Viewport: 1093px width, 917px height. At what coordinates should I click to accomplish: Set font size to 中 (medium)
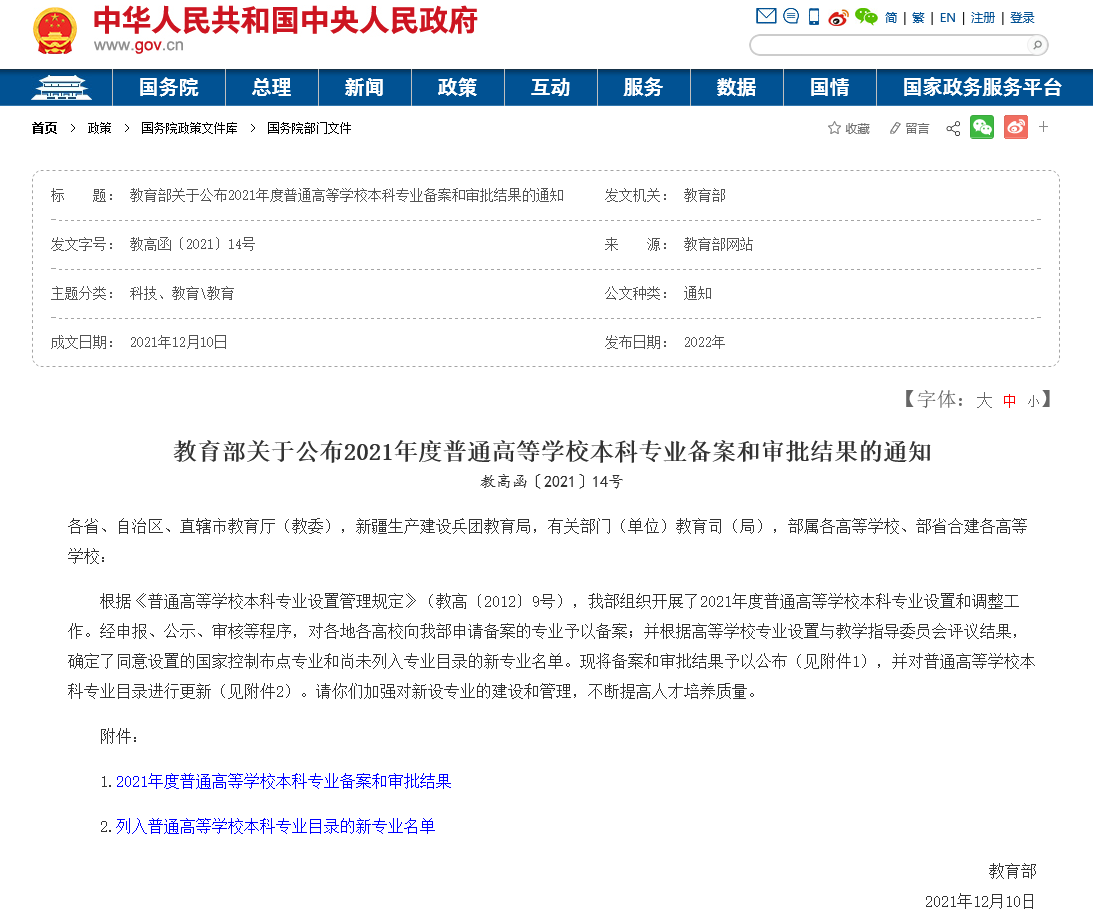coord(1010,401)
